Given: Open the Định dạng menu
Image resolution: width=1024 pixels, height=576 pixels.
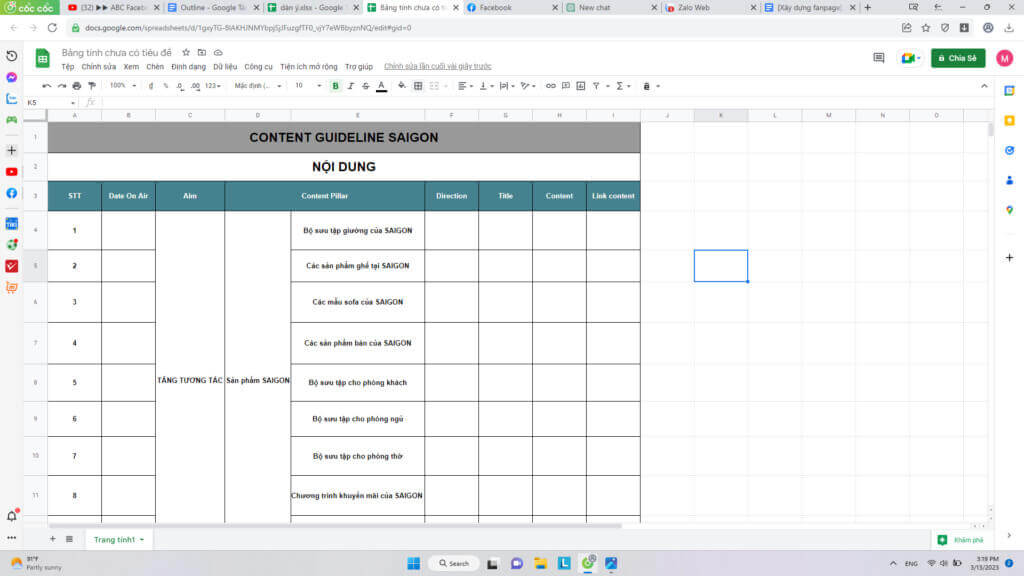Looking at the screenshot, I should [188, 67].
